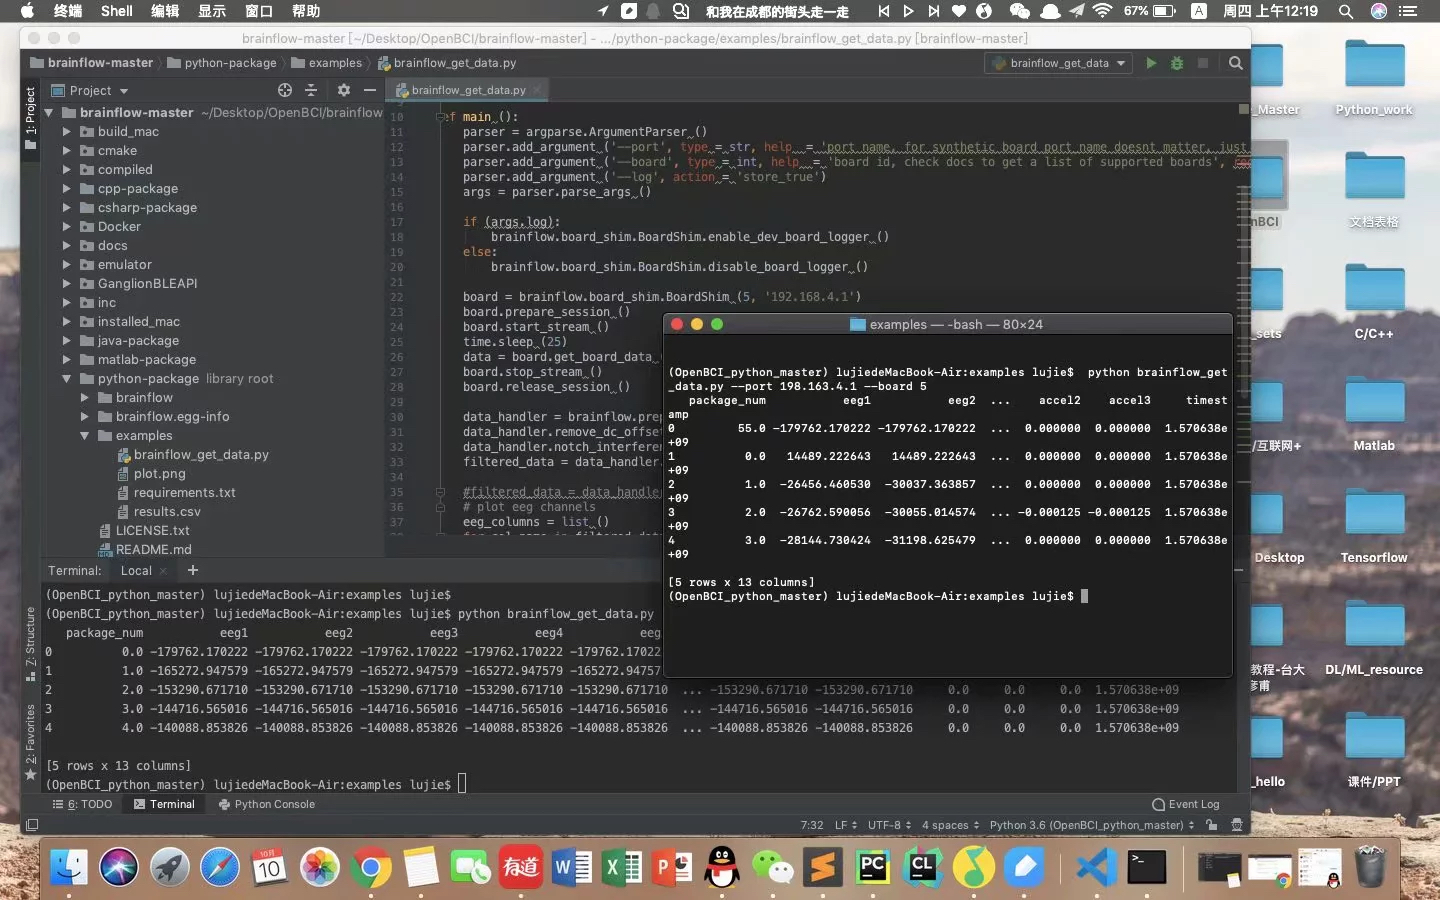Click the lock icon in status bar
1440x900 pixels.
[x=1212, y=826]
